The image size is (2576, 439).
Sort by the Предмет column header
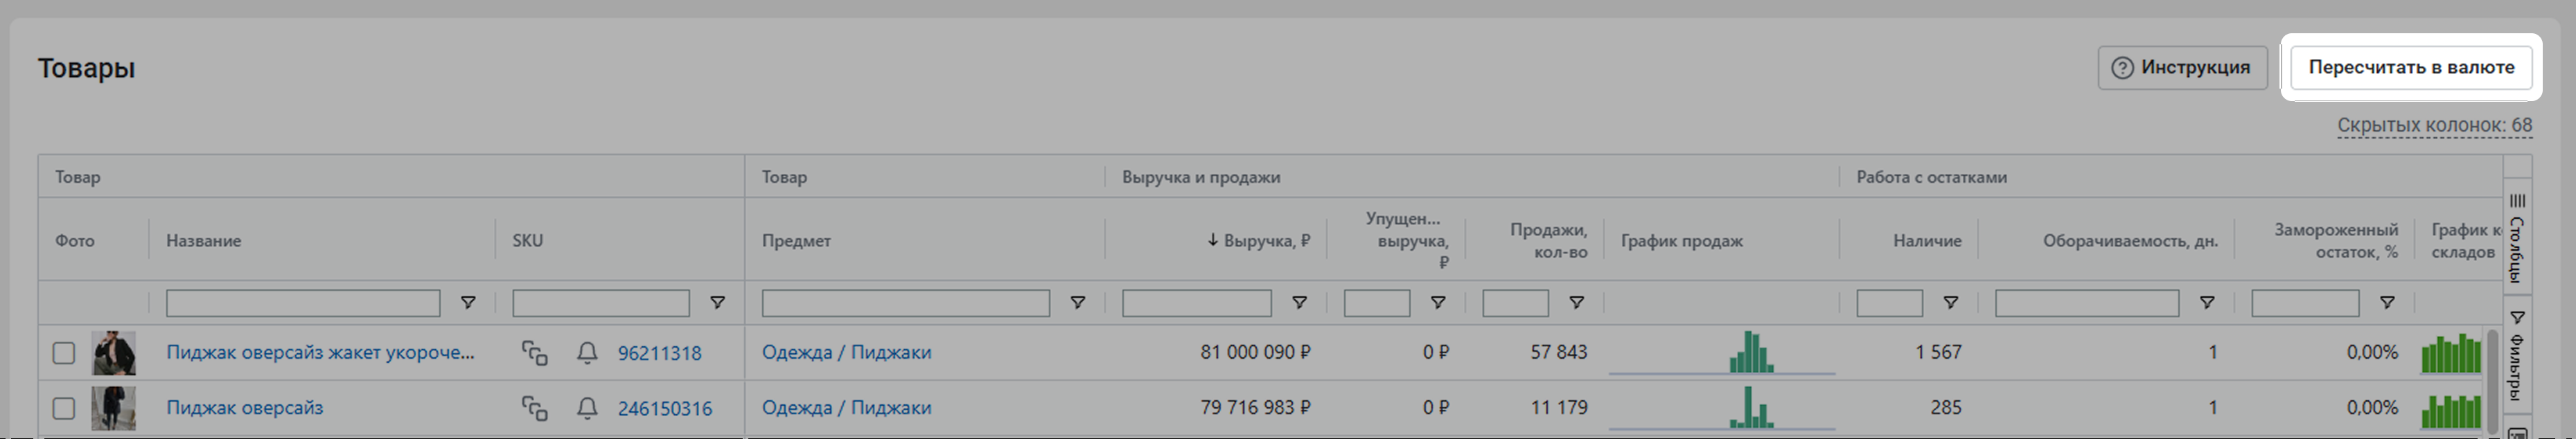pyautogui.click(x=796, y=240)
